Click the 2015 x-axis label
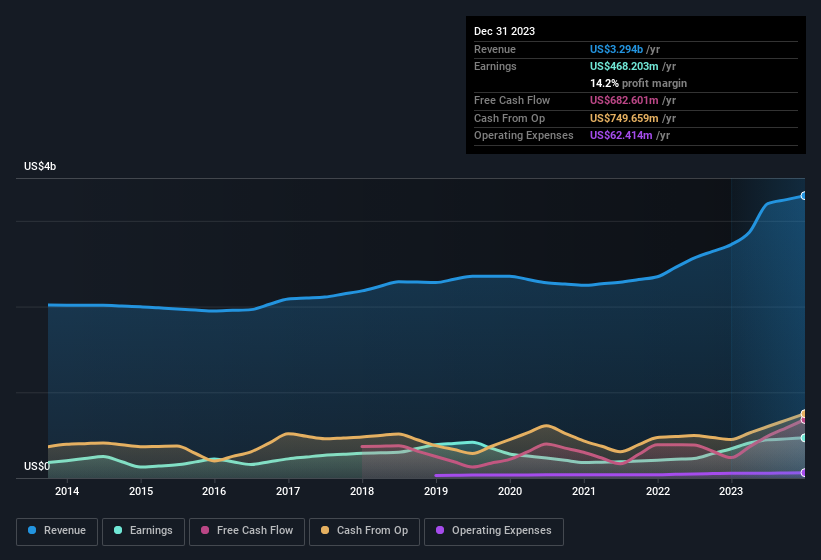821x560 pixels. pyautogui.click(x=141, y=491)
